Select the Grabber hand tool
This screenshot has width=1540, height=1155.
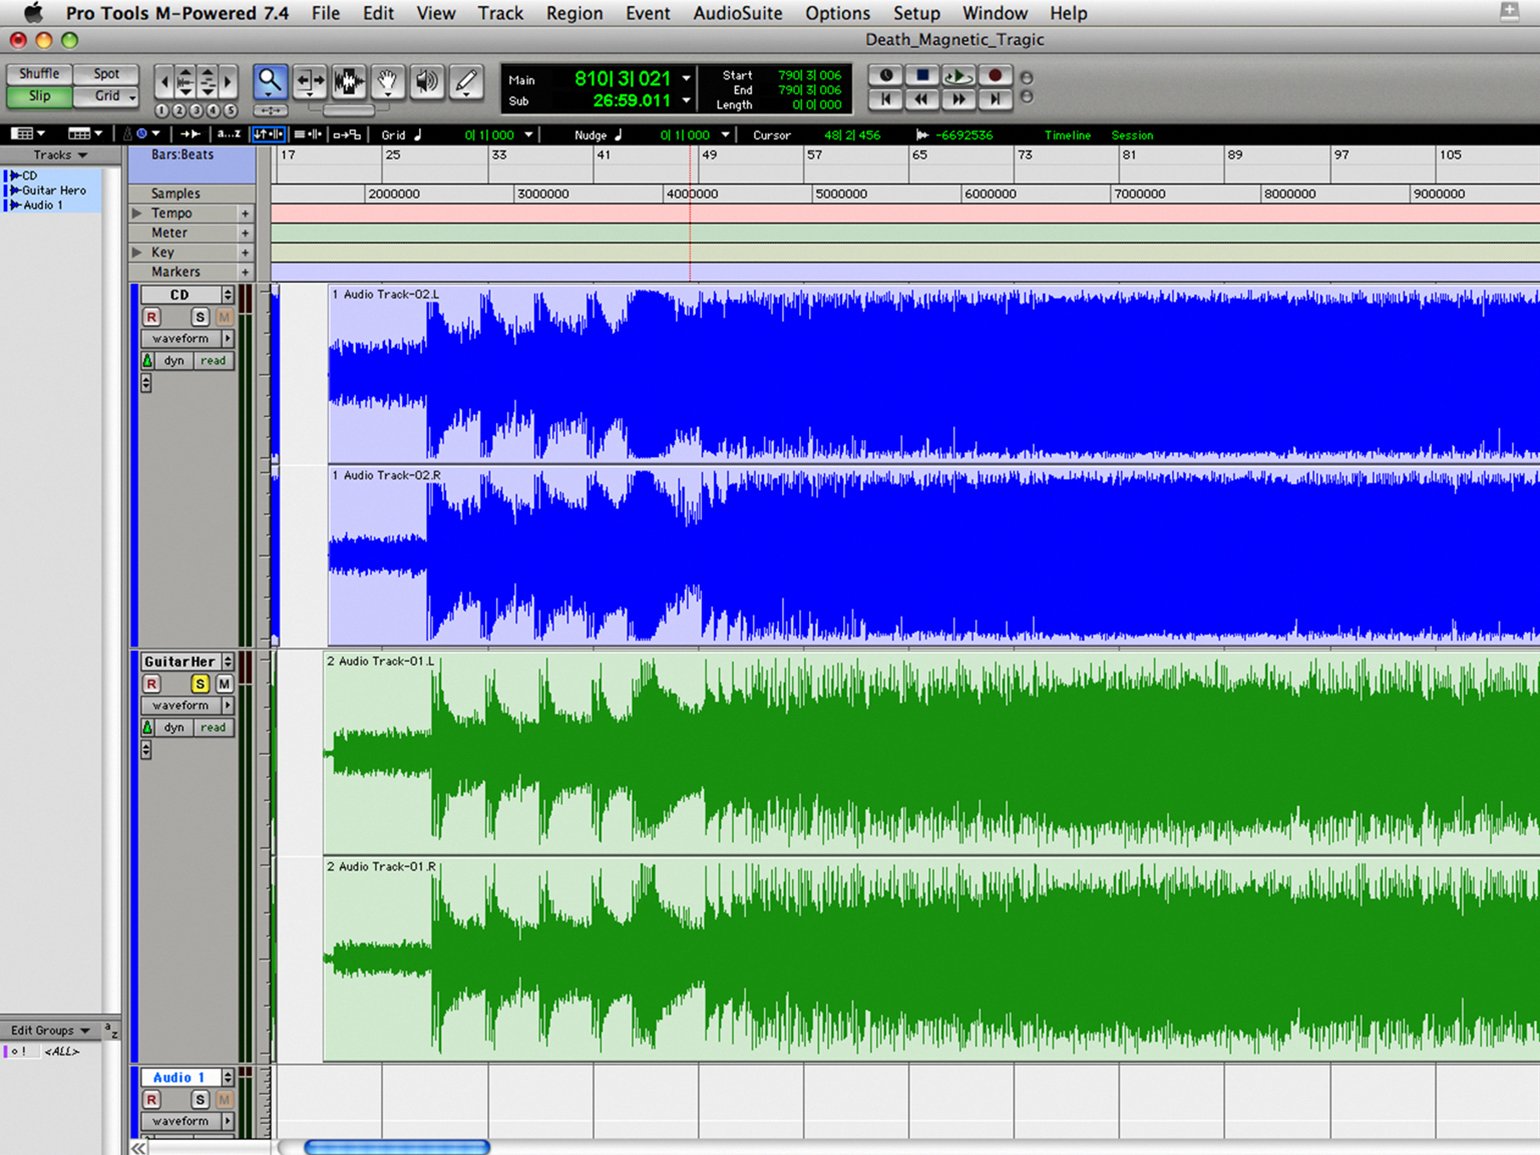(388, 81)
